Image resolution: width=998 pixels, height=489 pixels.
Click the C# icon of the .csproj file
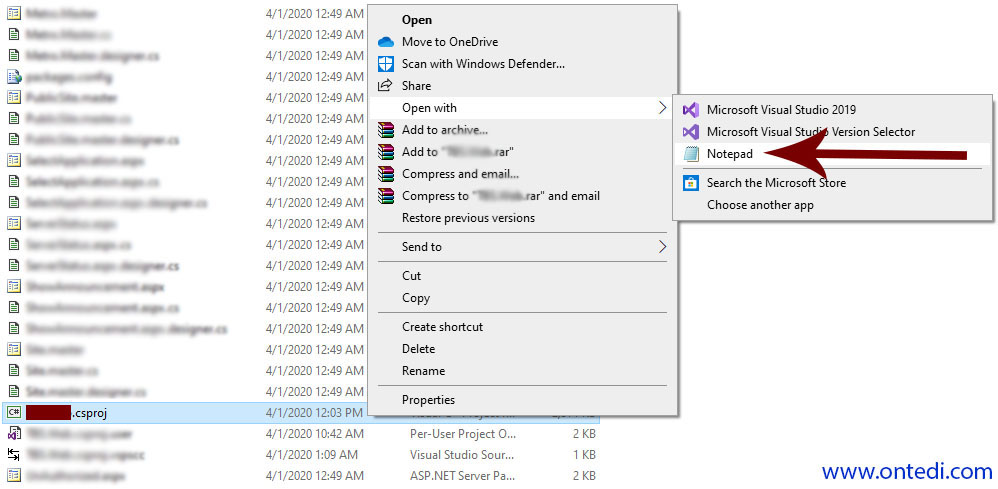tap(13, 413)
